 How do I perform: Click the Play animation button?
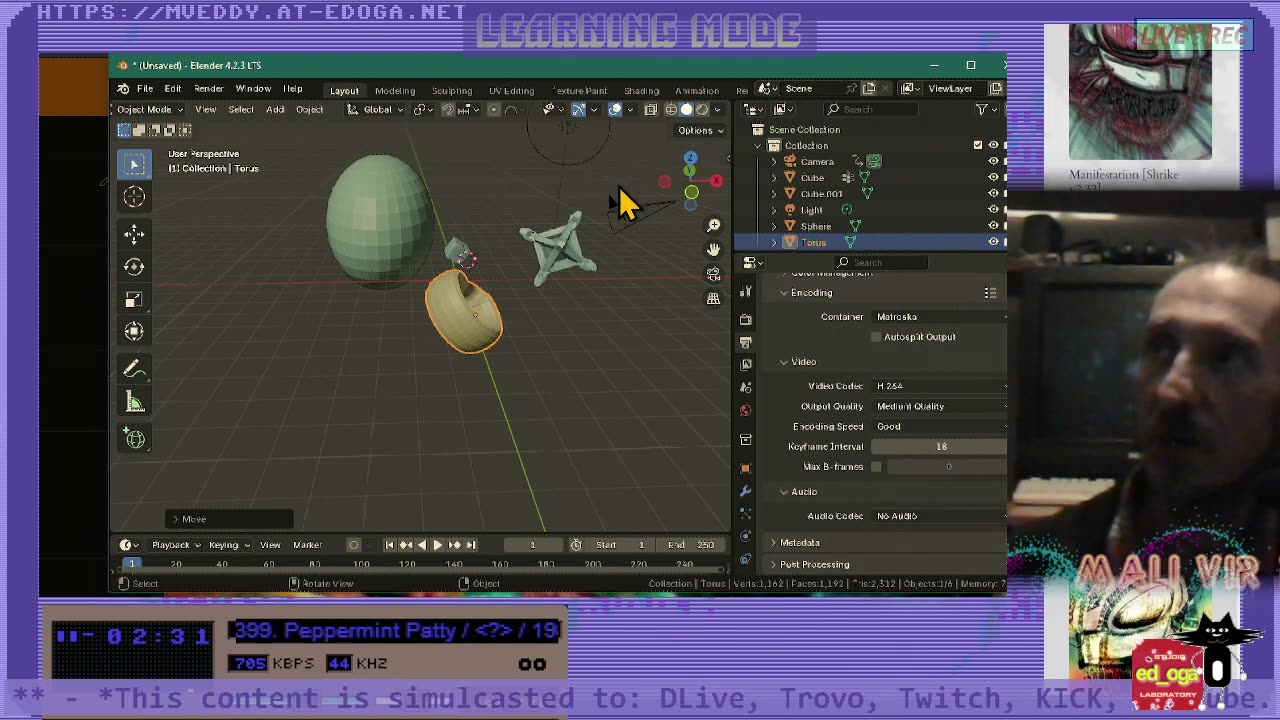click(x=437, y=545)
